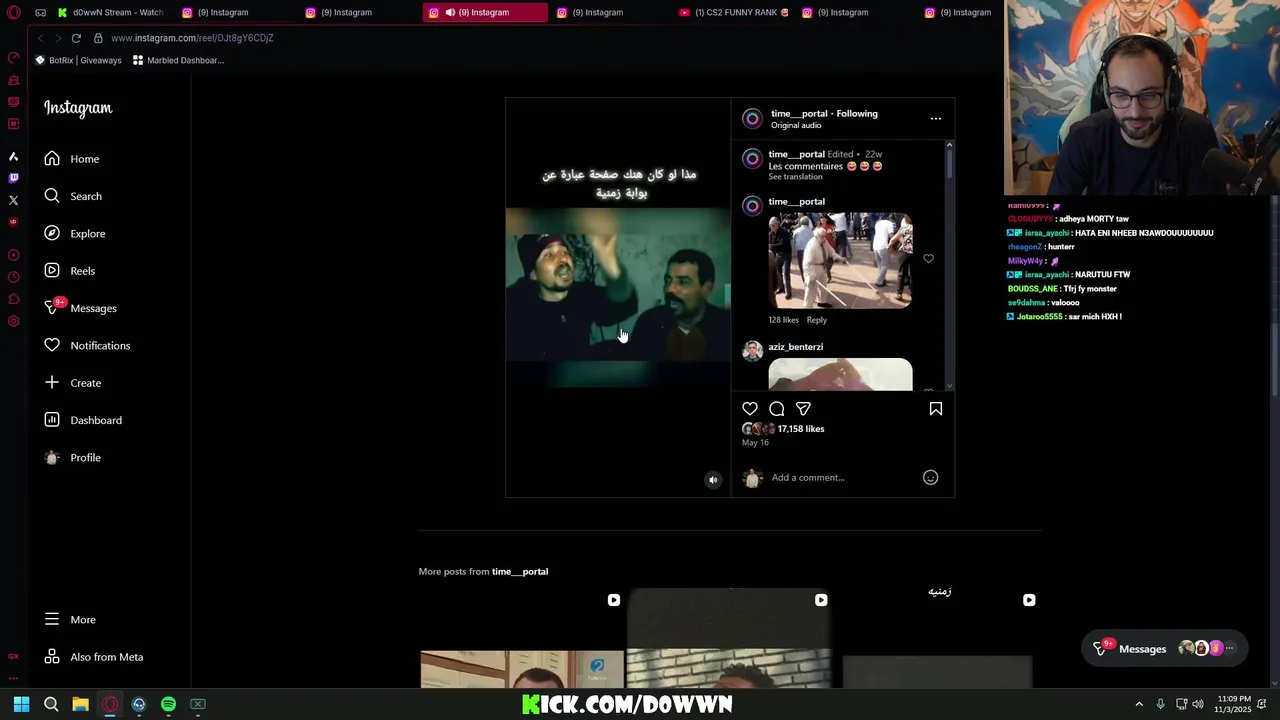Screen dimensions: 1280x720
Task: Share the reel with paper-plane icon
Action: (803, 409)
